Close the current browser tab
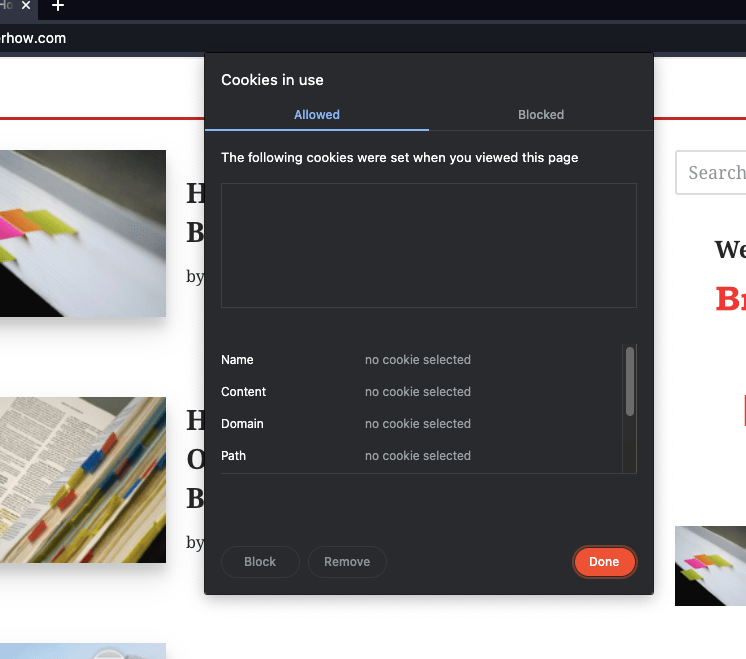 pyautogui.click(x=26, y=6)
